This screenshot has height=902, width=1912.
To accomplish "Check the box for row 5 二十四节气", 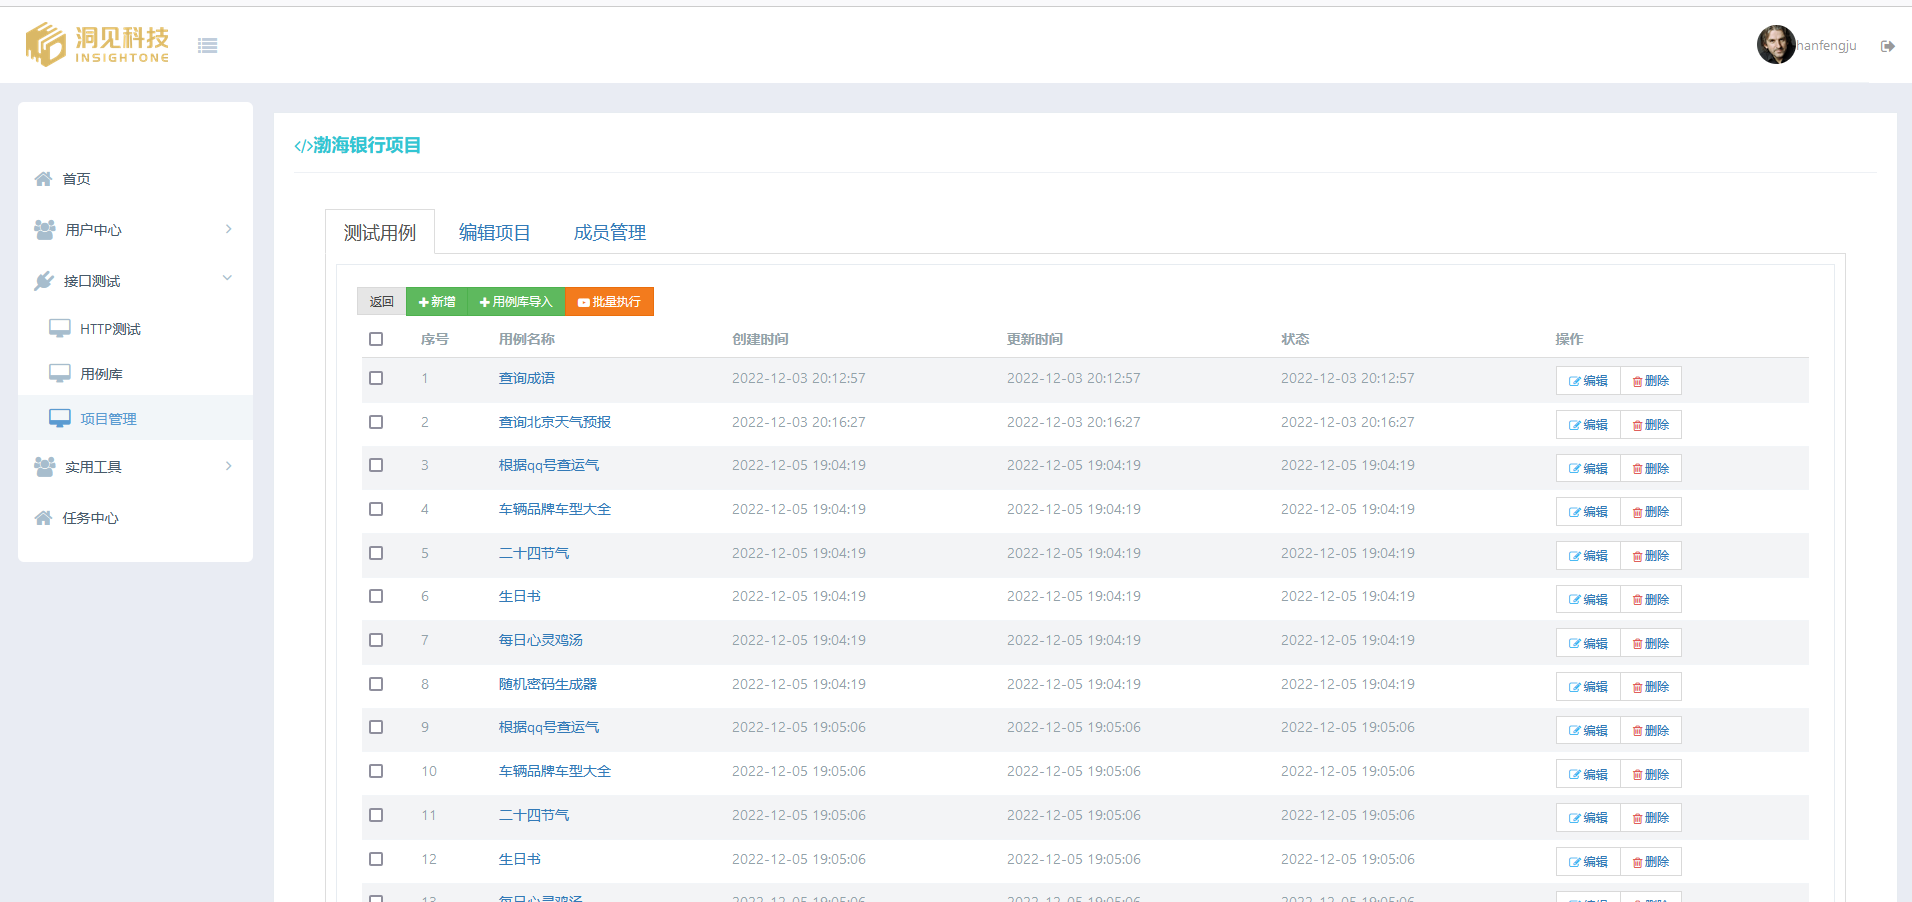I will [376, 553].
